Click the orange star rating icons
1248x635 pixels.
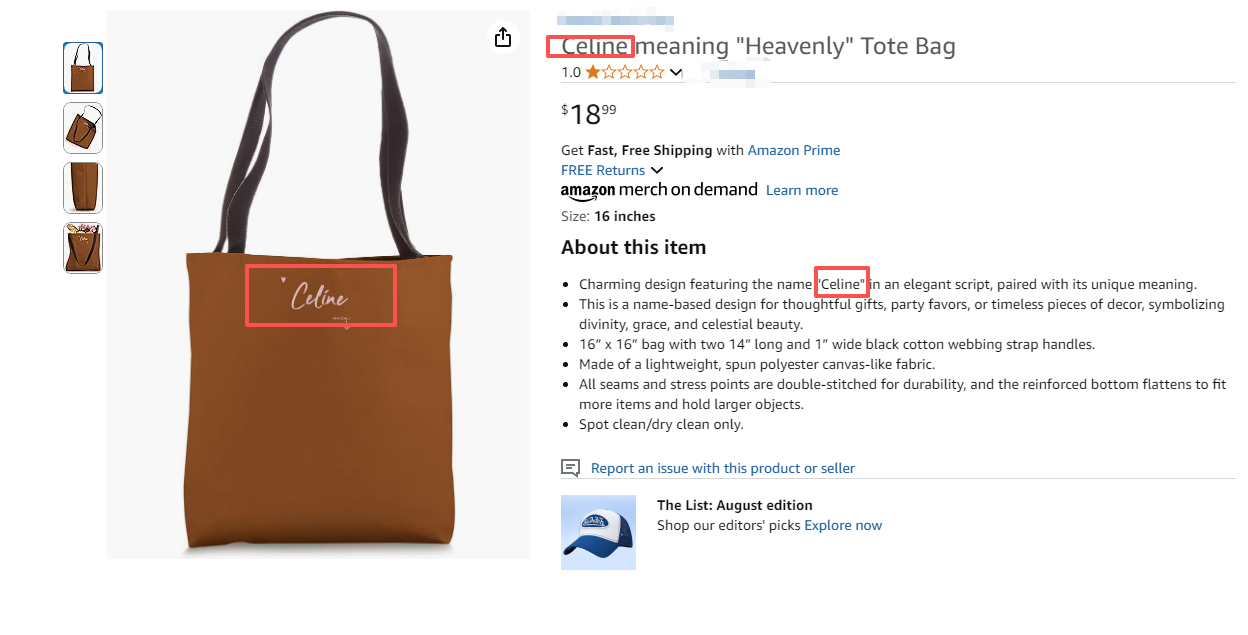tap(624, 72)
